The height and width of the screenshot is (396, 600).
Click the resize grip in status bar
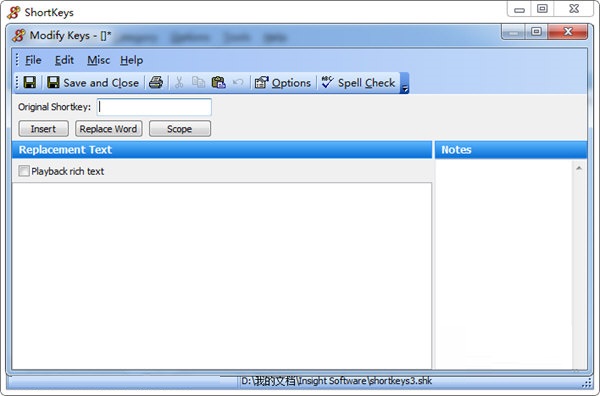pyautogui.click(x=586, y=382)
